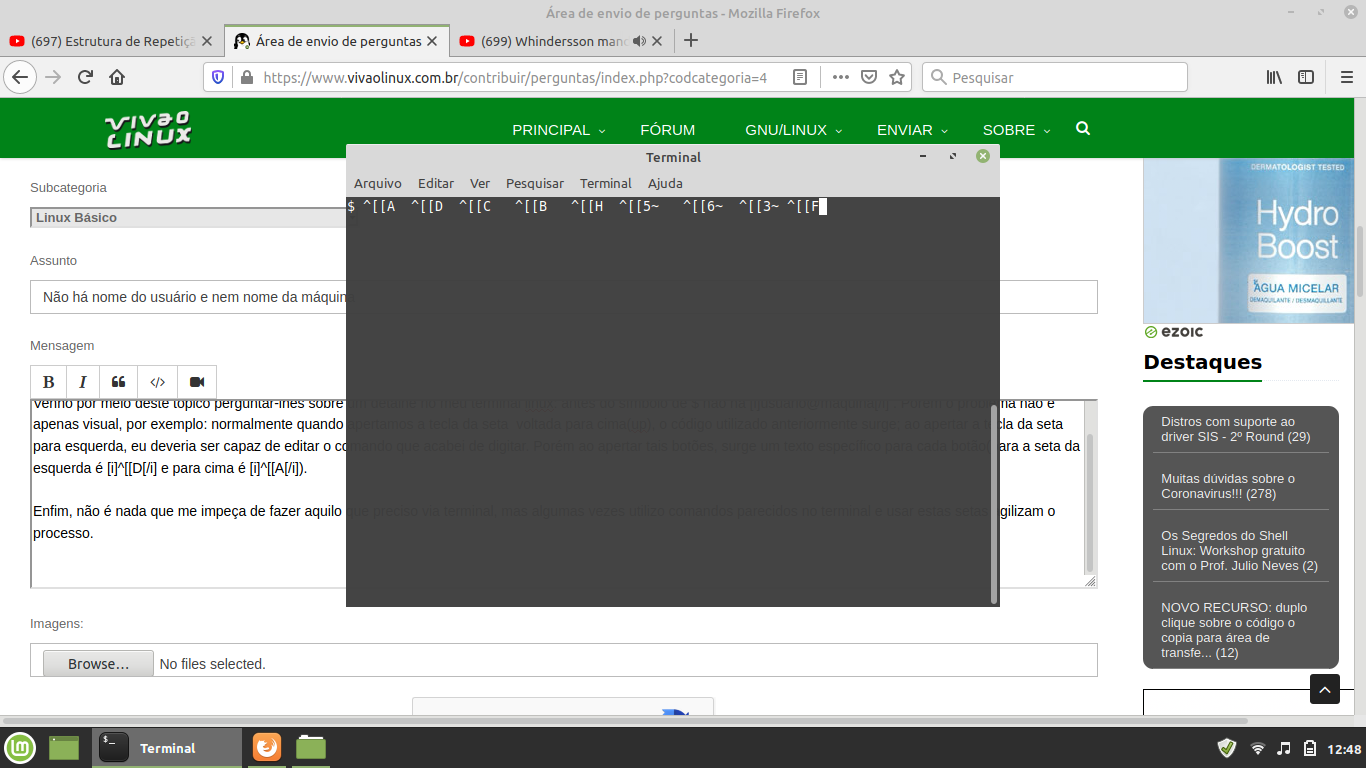Open the Linux Mint start menu
Image resolution: width=1366 pixels, height=768 pixels.
pyautogui.click(x=19, y=748)
